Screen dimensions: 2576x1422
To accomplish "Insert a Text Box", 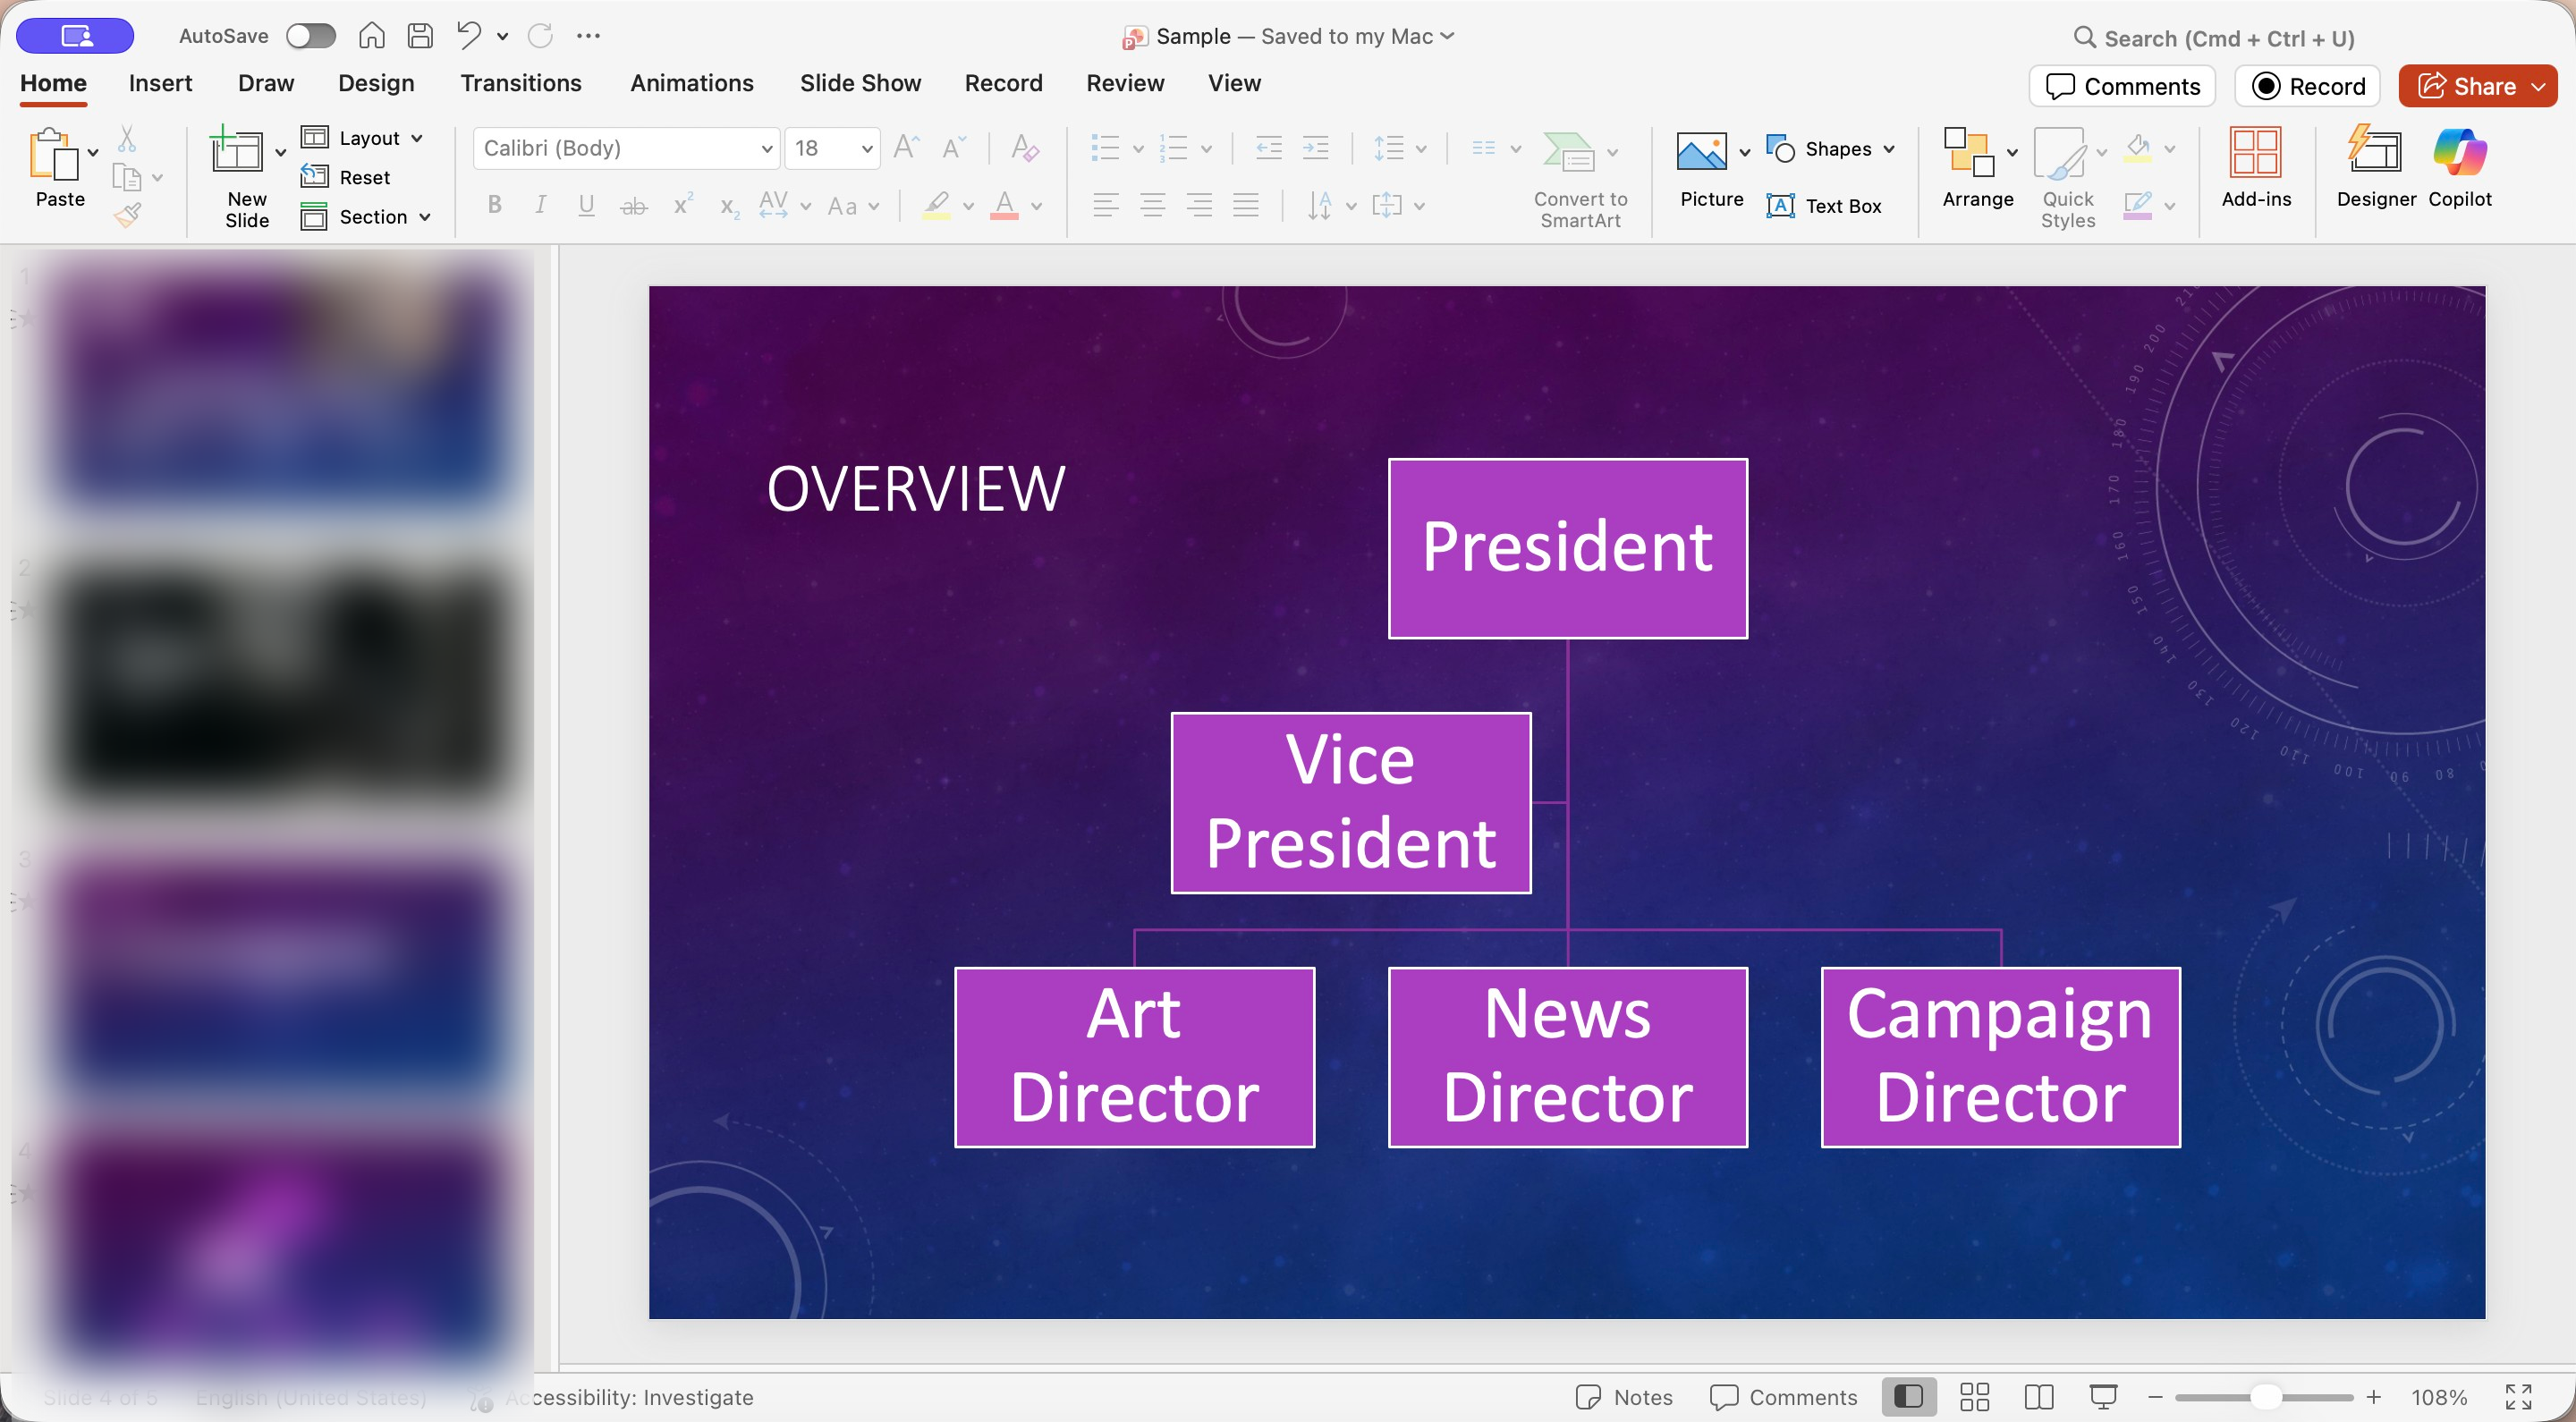I will coord(1824,206).
